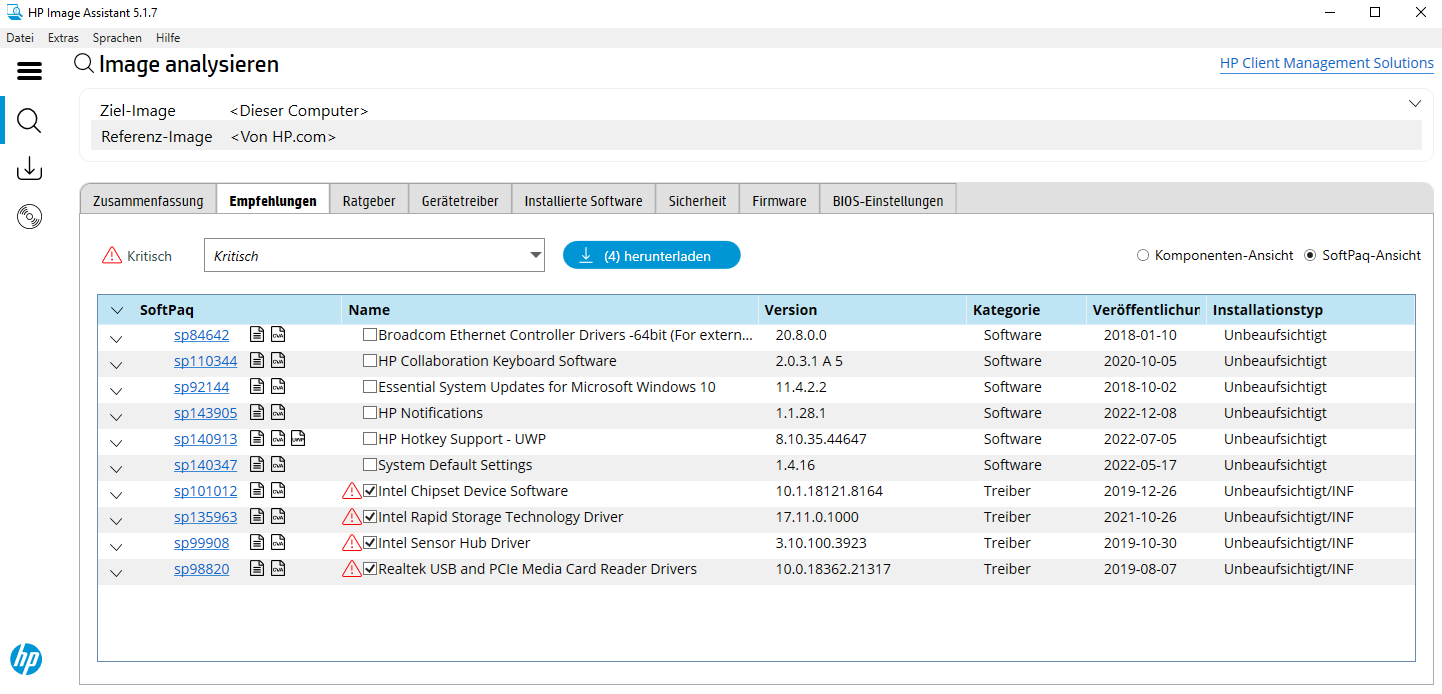The image size is (1442, 694).
Task: Click the HP logo at bottom left
Action: [x=26, y=659]
